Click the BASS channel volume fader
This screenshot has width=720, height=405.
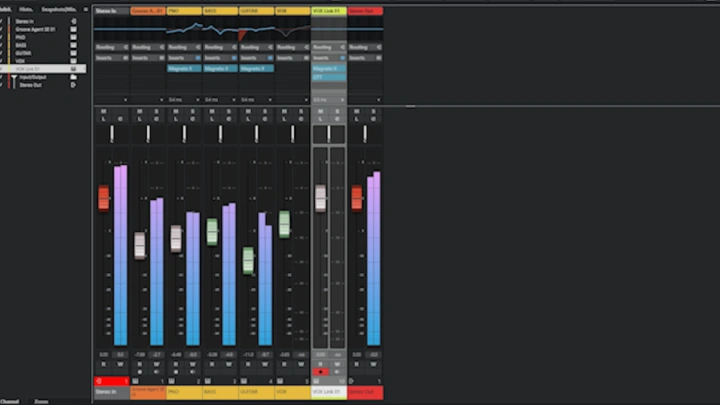pos(212,232)
